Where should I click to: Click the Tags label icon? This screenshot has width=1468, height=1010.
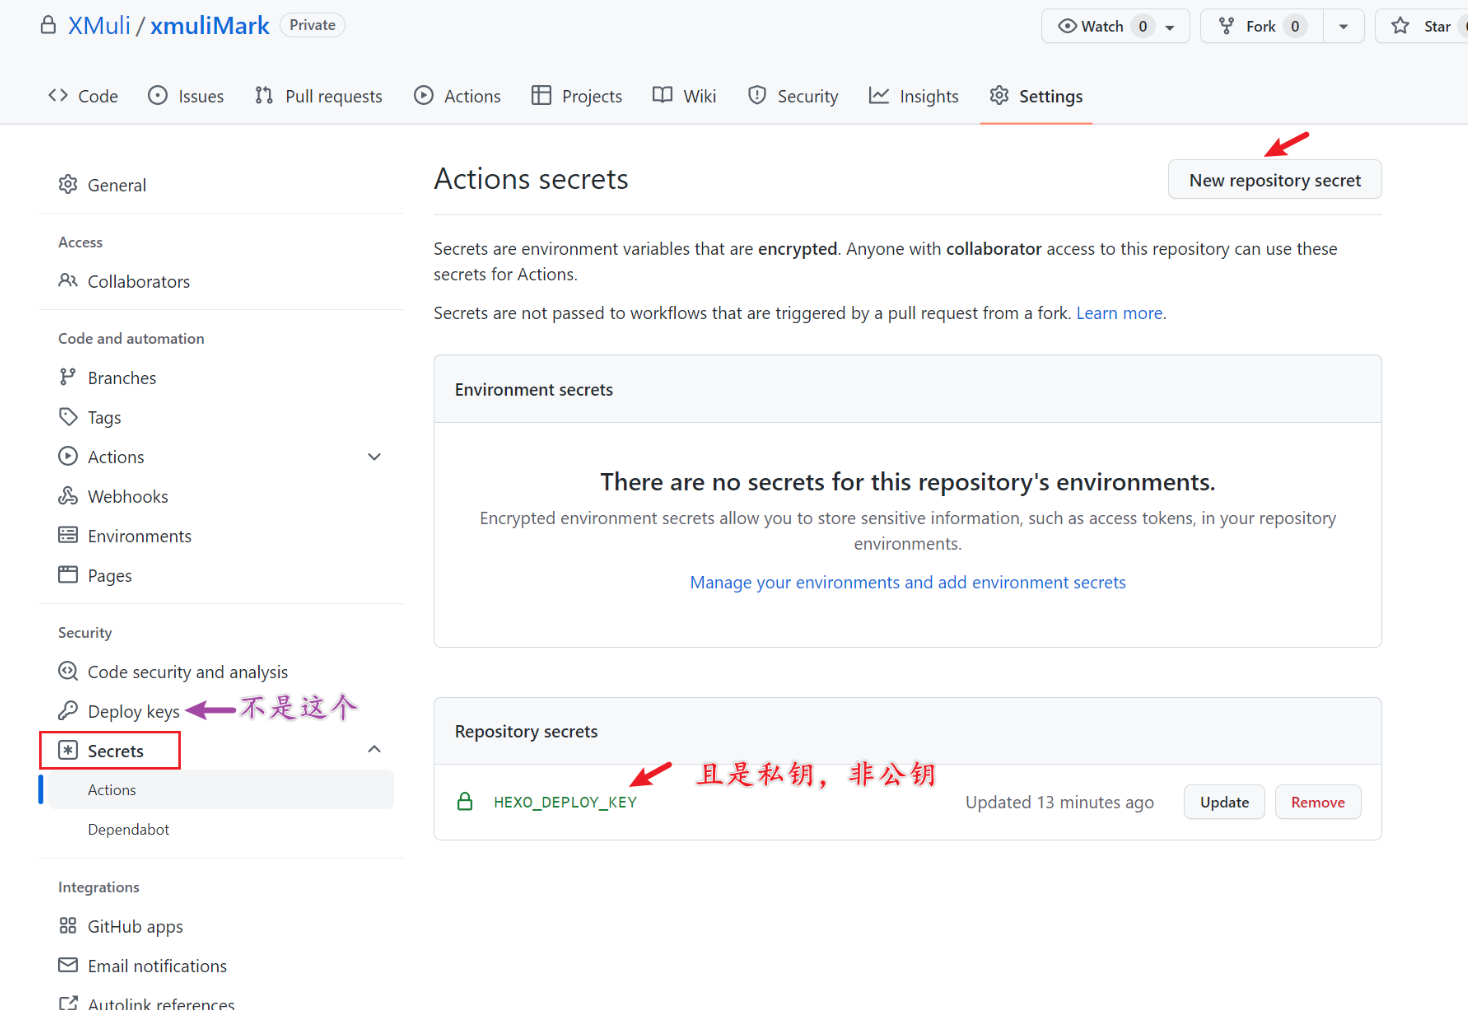tap(68, 417)
